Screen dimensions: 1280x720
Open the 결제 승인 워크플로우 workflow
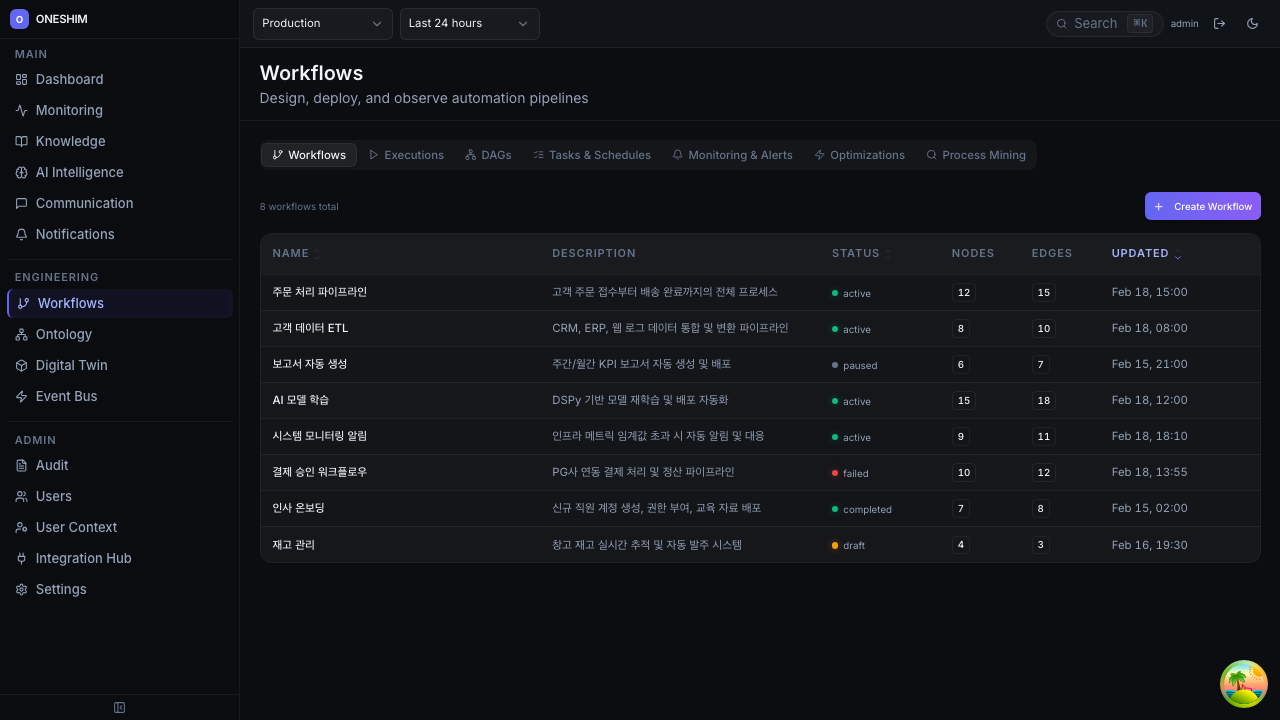pyautogui.click(x=319, y=472)
